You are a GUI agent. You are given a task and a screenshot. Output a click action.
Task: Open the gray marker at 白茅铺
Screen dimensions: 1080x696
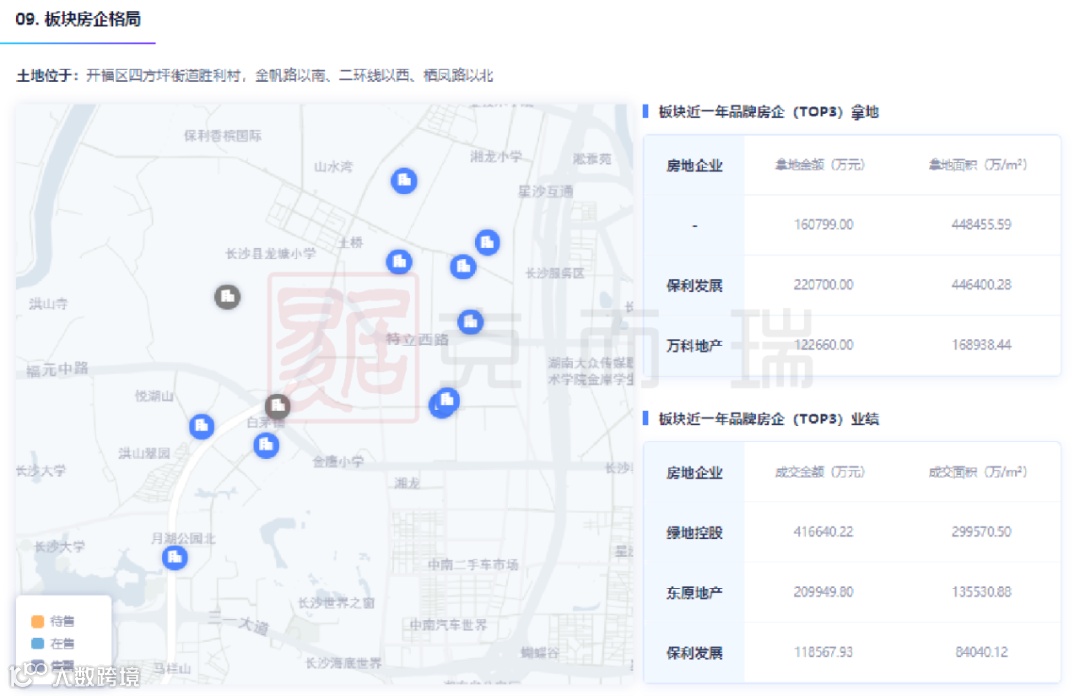point(278,406)
